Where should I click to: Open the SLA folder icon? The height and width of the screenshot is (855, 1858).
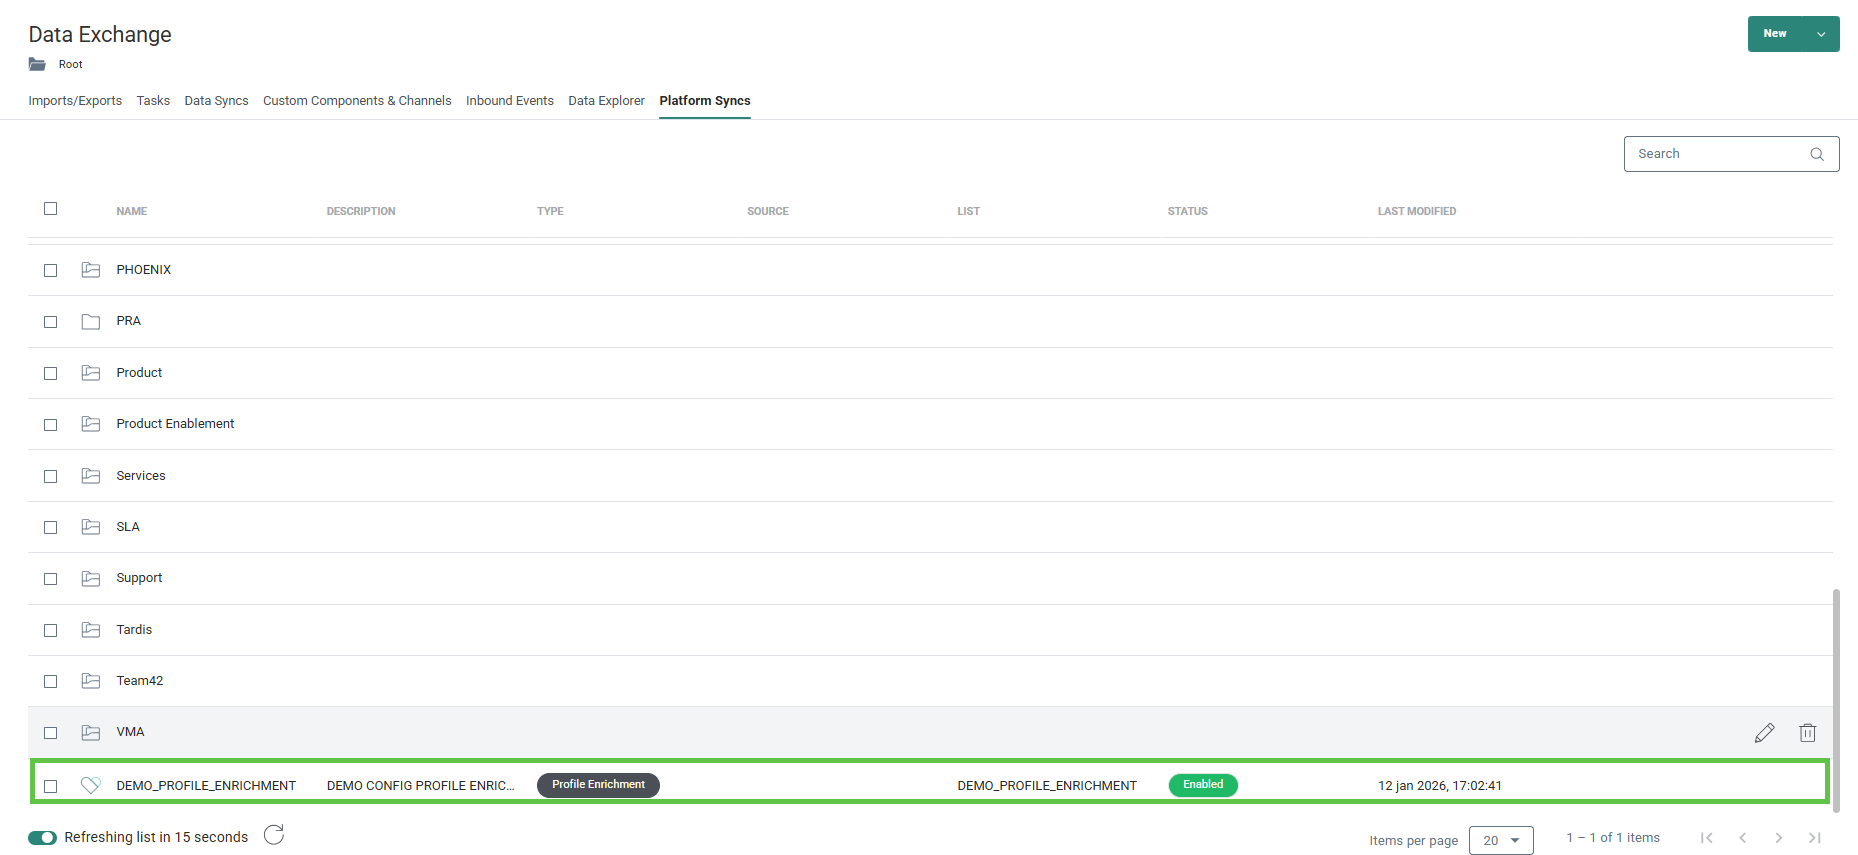[x=91, y=527]
